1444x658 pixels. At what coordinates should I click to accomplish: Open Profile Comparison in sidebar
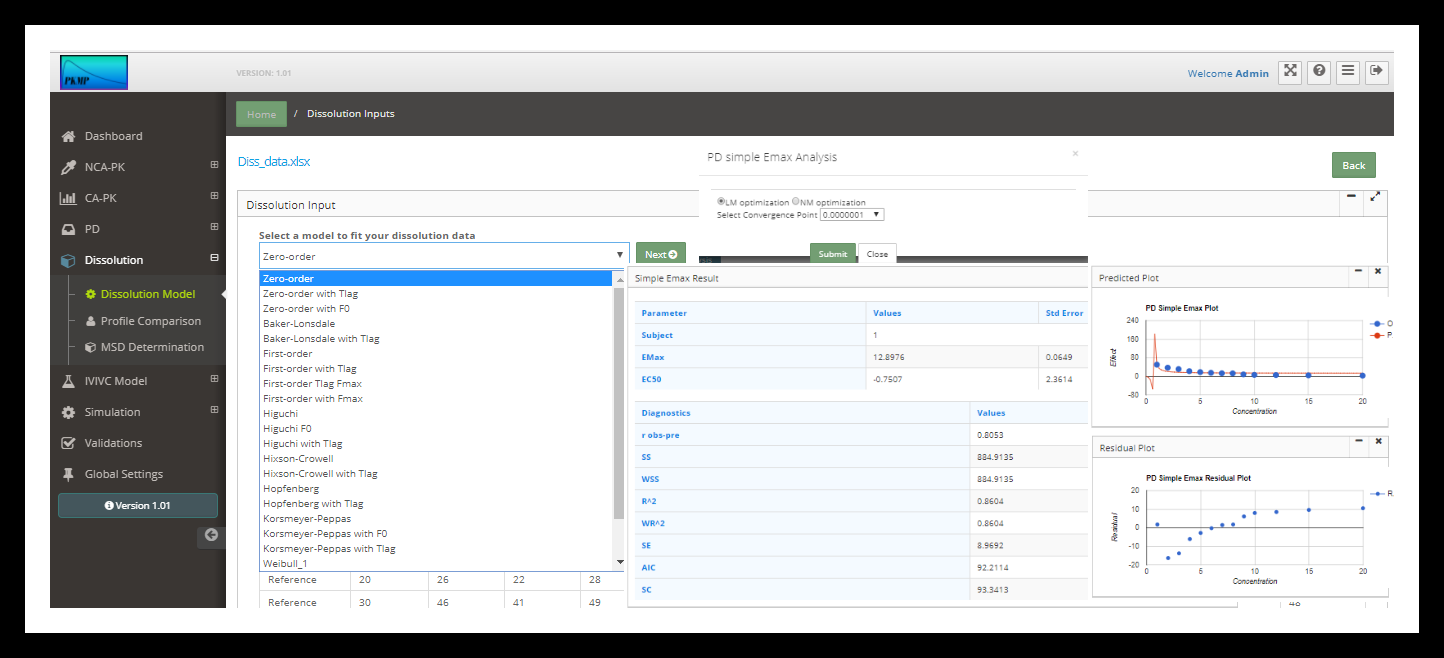150,321
